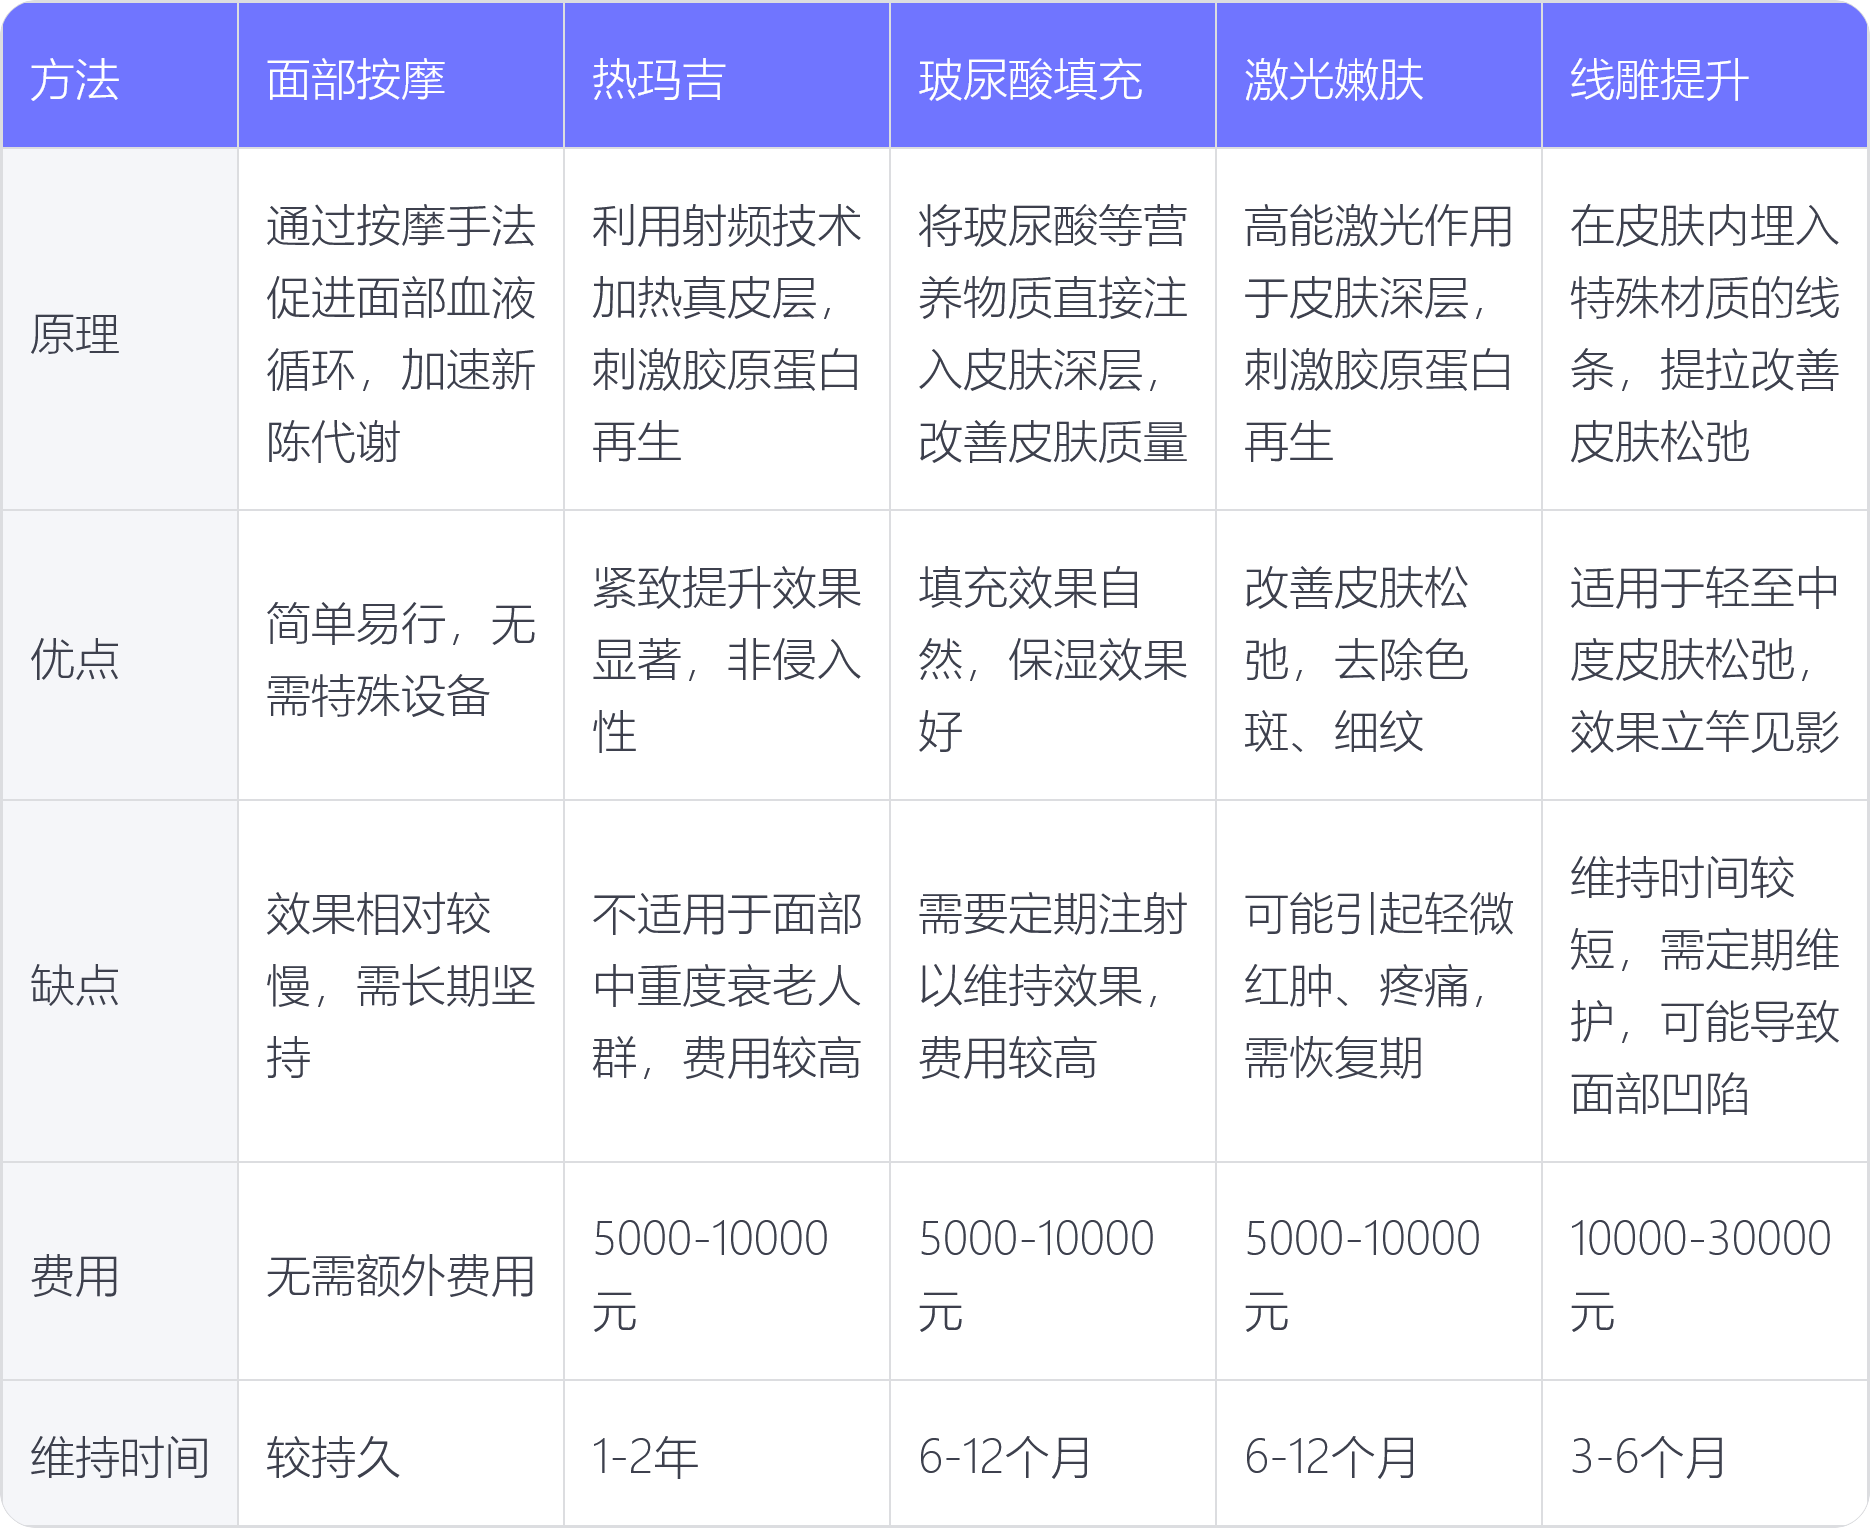Select the 较持久 cell
This screenshot has width=1870, height=1528.
pos(401,1454)
